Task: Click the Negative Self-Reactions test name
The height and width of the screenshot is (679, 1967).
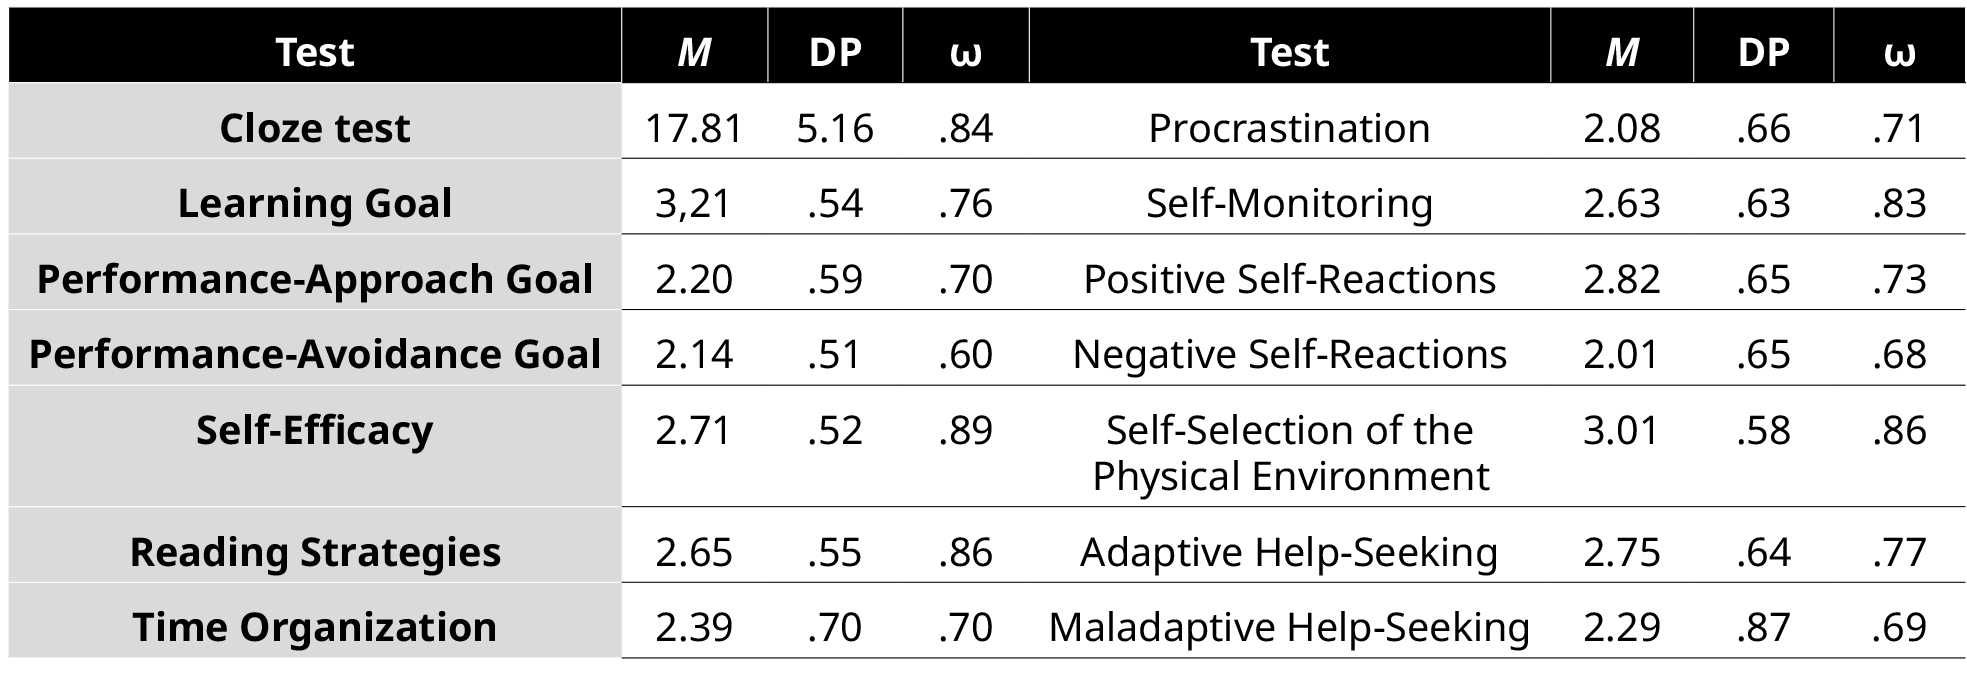Action: coord(1288,354)
